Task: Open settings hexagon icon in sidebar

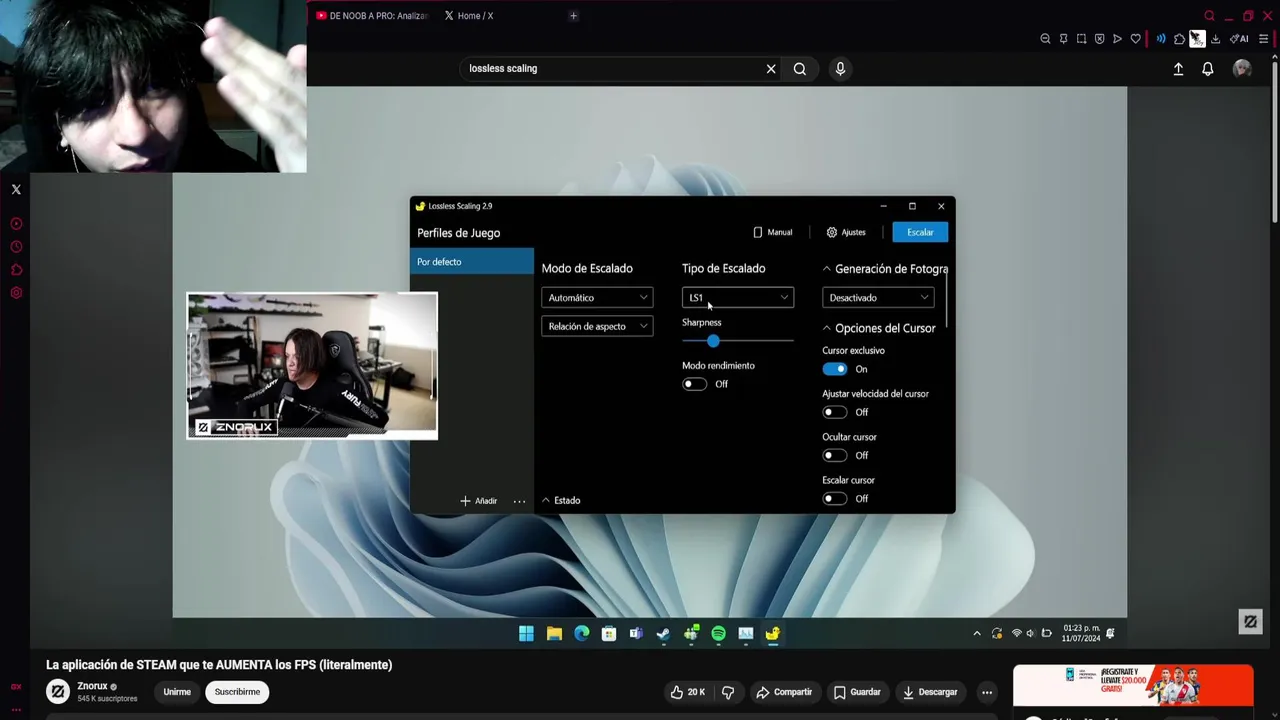Action: (16, 293)
